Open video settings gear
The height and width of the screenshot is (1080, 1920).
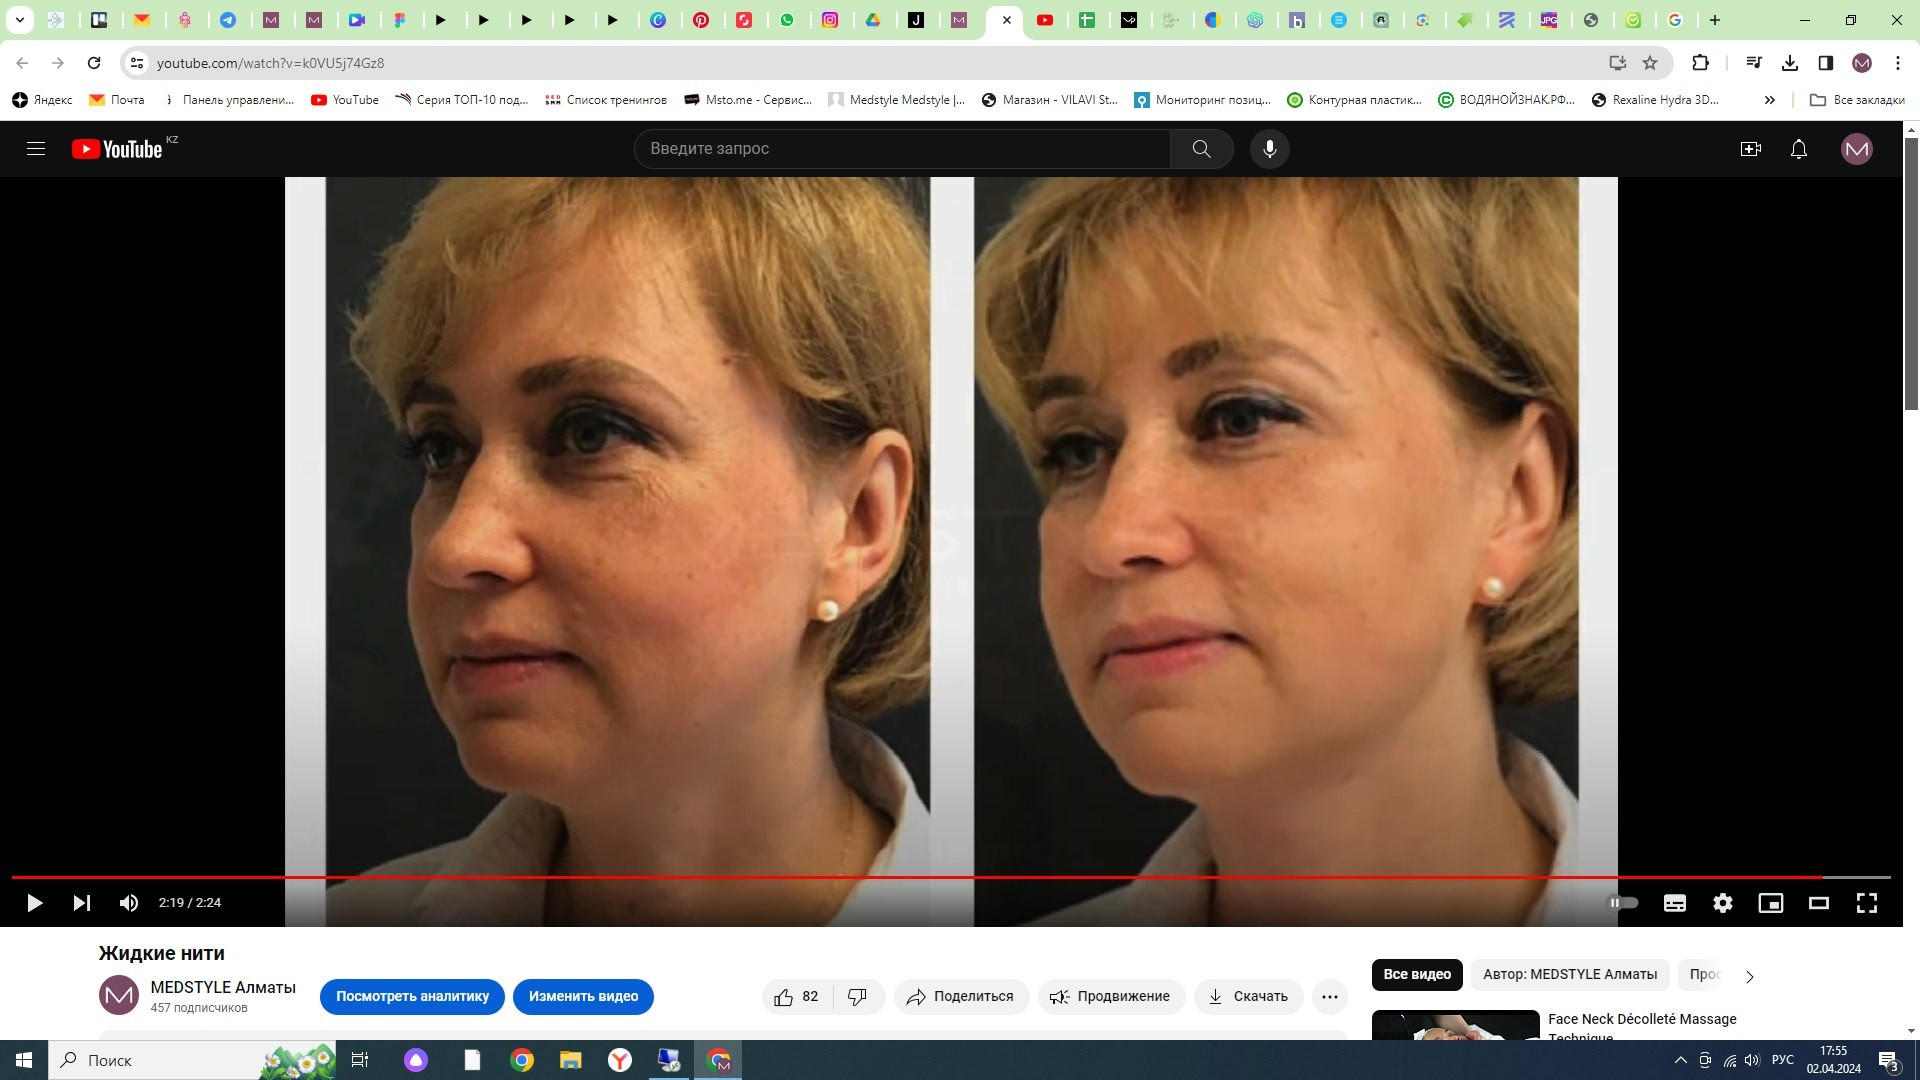[1722, 903]
